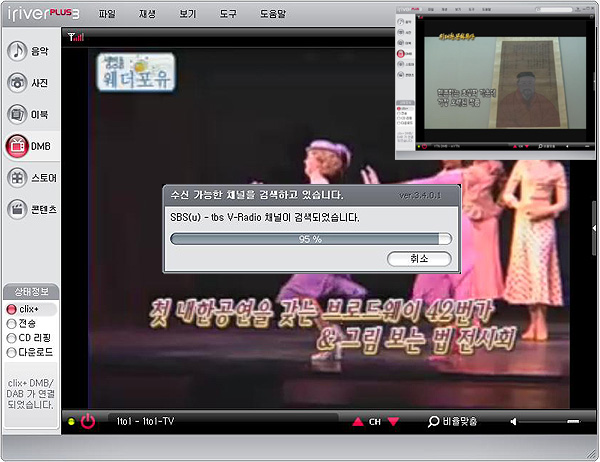Click channel up arrow in the inset window
This screenshot has width=600, height=462.
click(x=515, y=146)
